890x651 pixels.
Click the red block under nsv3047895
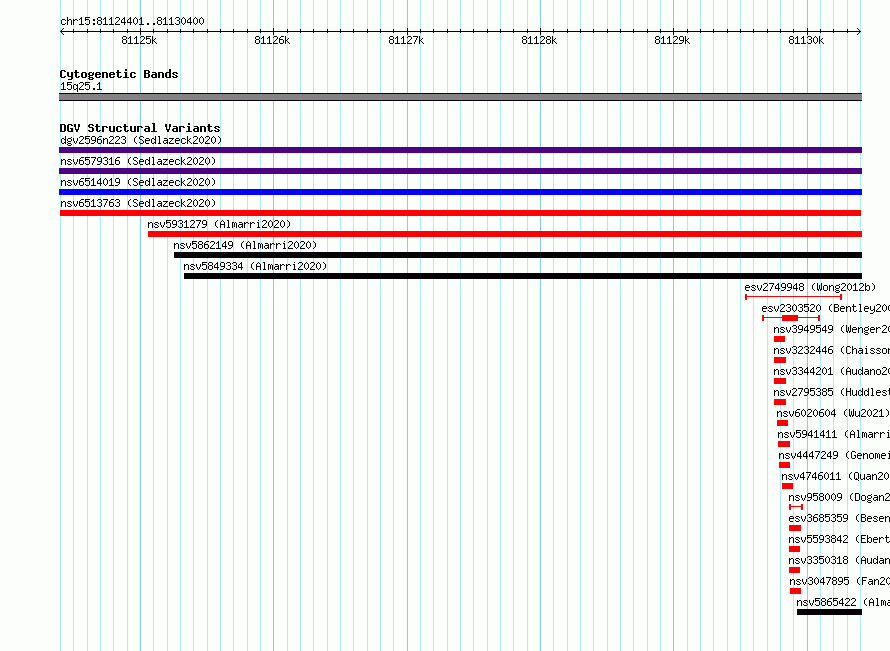pos(795,591)
